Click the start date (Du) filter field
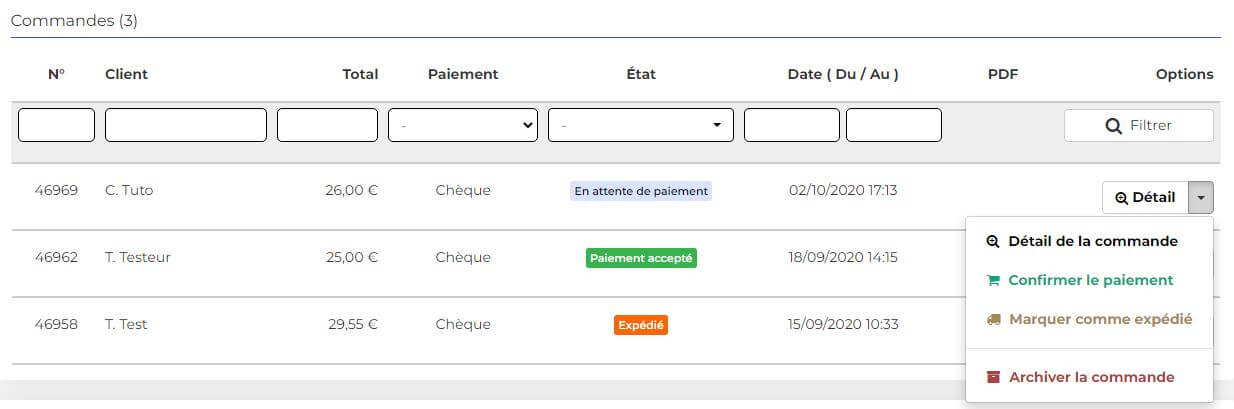The image size is (1234, 409). 792,125
